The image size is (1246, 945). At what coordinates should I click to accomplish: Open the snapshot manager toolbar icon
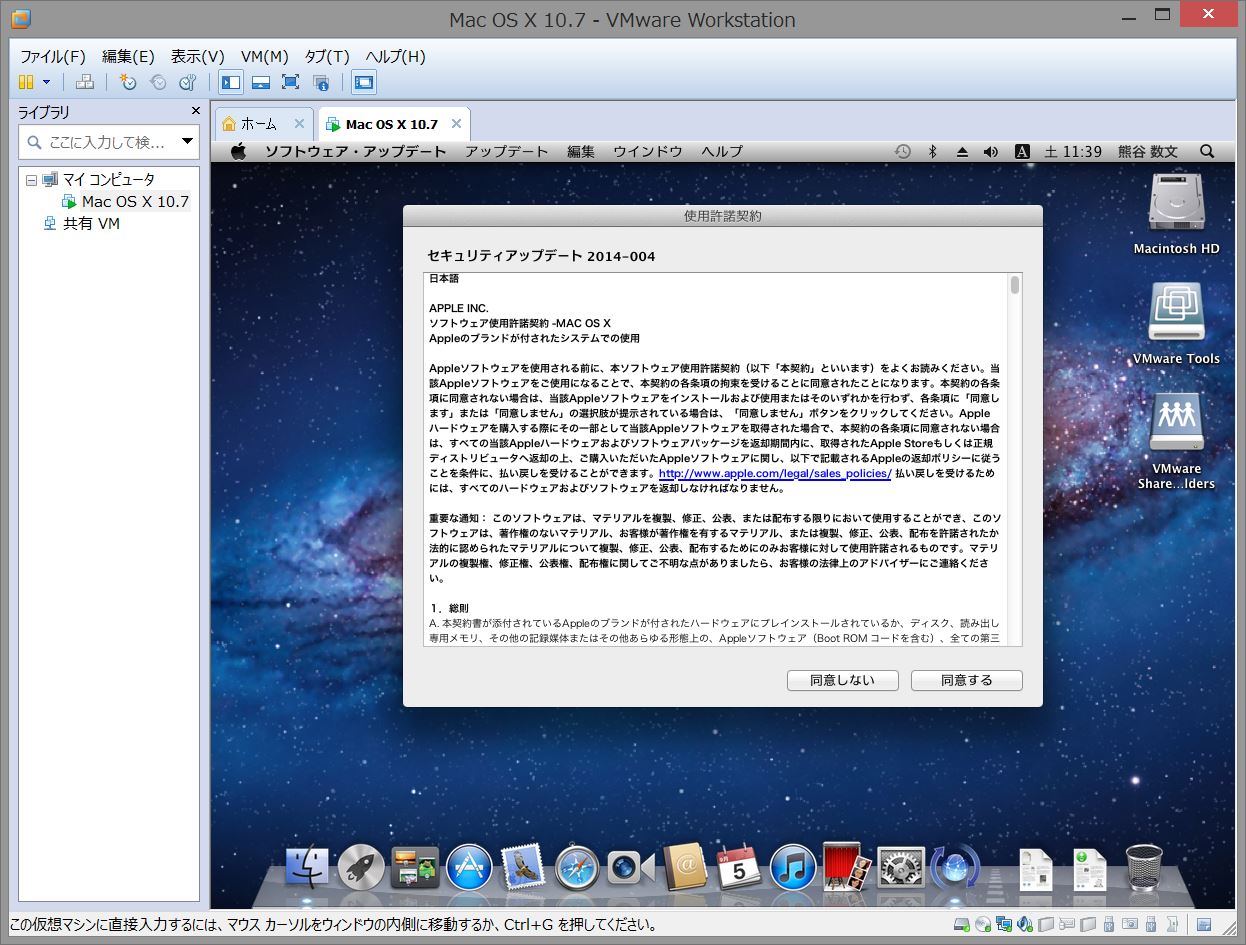tap(188, 82)
